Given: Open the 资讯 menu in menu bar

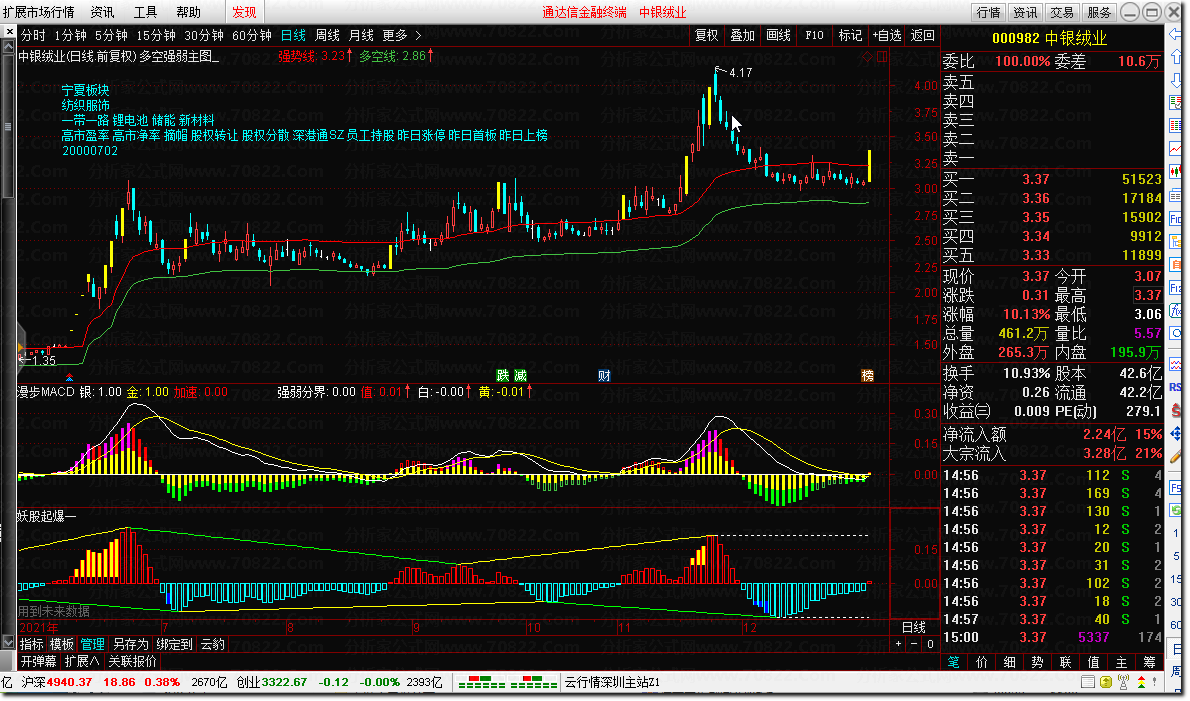Looking at the screenshot, I should [102, 12].
